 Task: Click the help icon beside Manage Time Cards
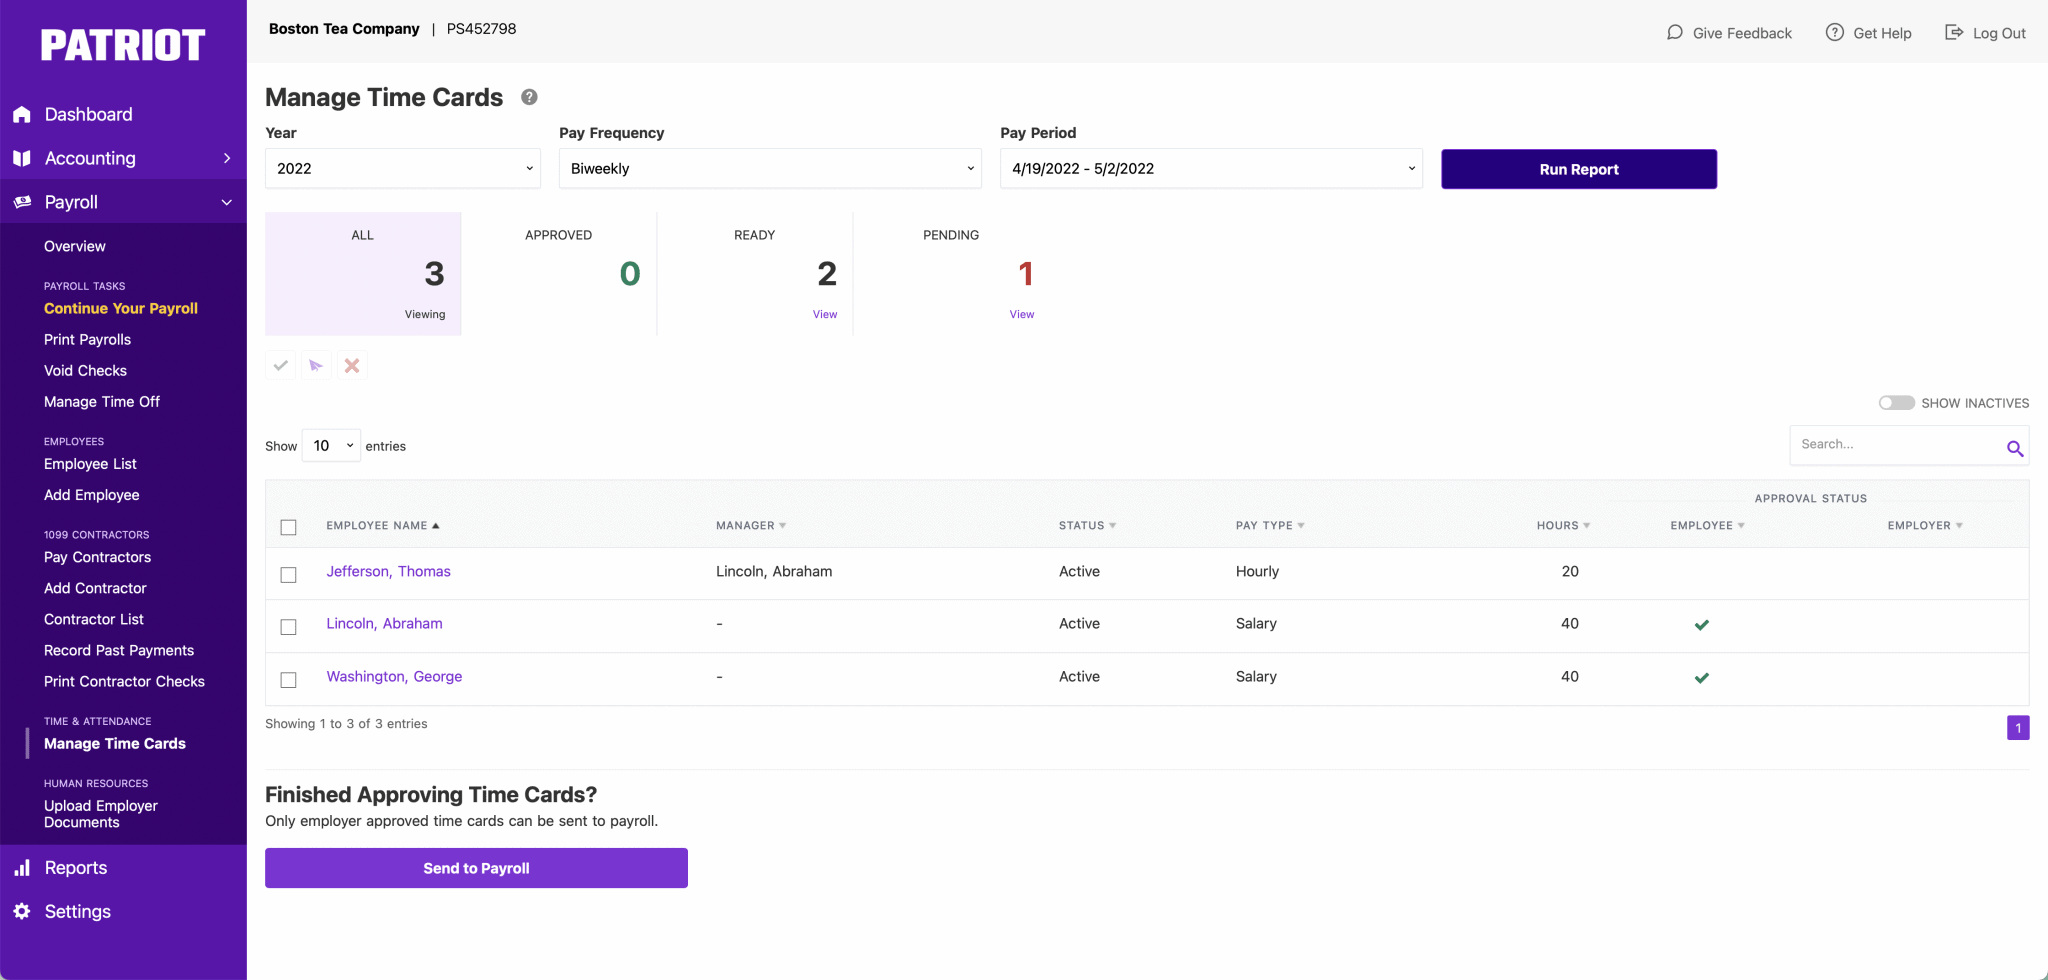[x=529, y=97]
